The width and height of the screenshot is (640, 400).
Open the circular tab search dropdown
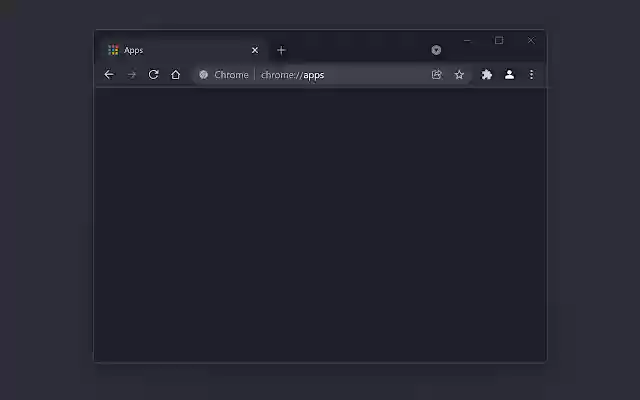click(x=436, y=50)
